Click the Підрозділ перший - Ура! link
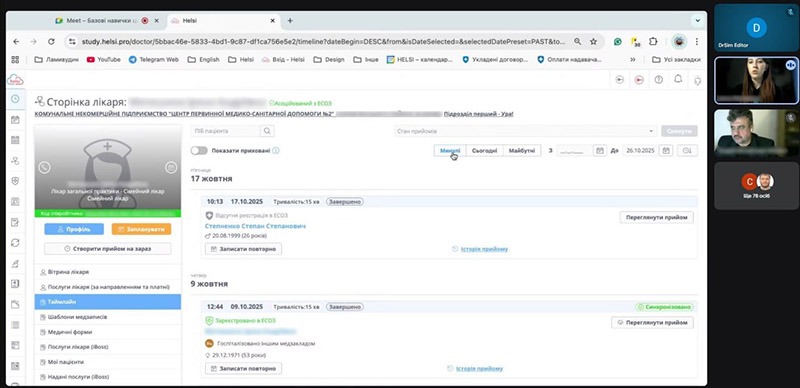The image size is (800, 388). 479,114
